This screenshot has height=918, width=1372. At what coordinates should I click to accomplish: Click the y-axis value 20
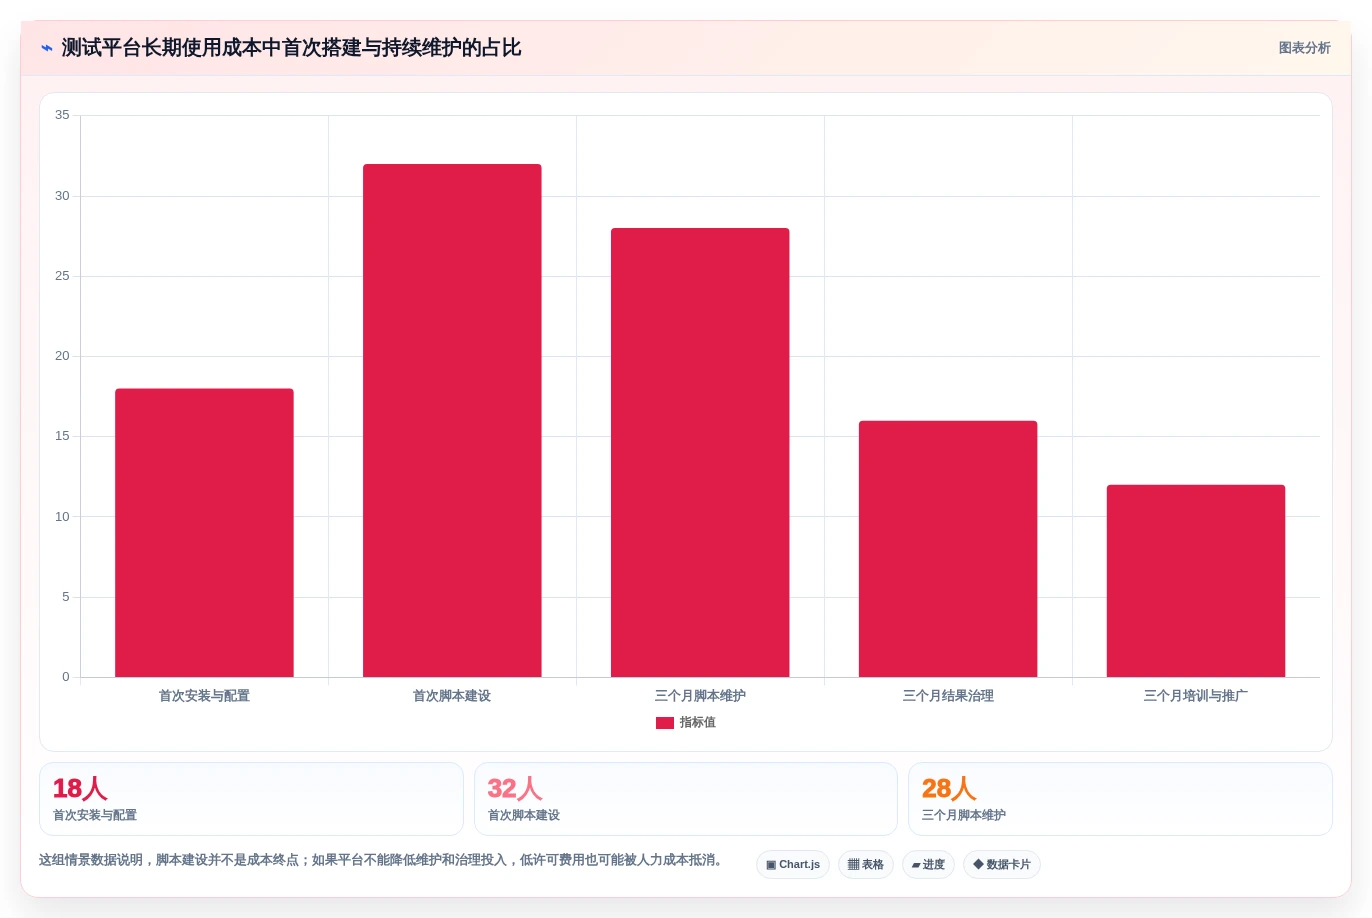[x=62, y=356]
